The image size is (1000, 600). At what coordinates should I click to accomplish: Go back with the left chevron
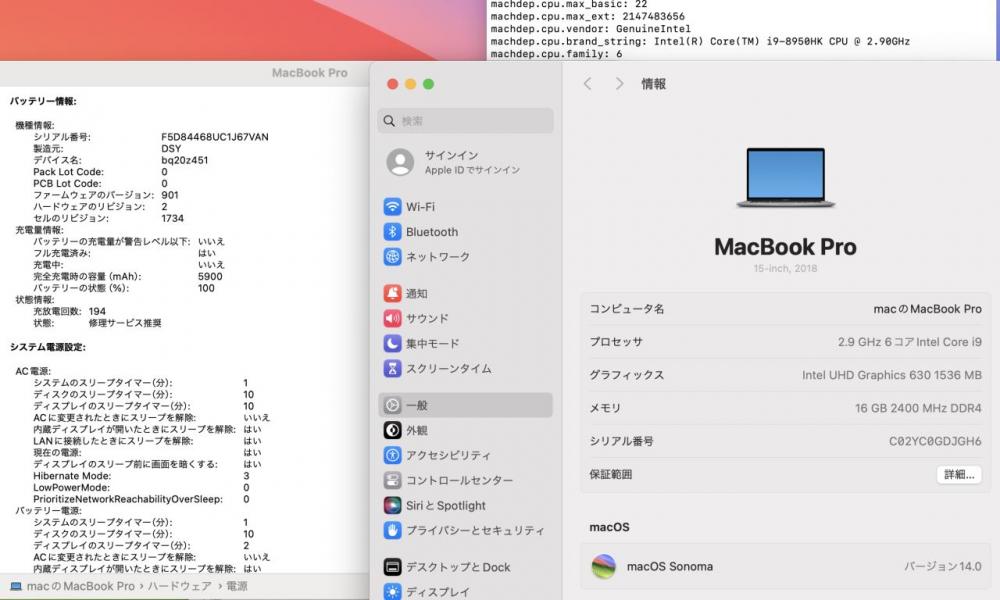tap(587, 84)
